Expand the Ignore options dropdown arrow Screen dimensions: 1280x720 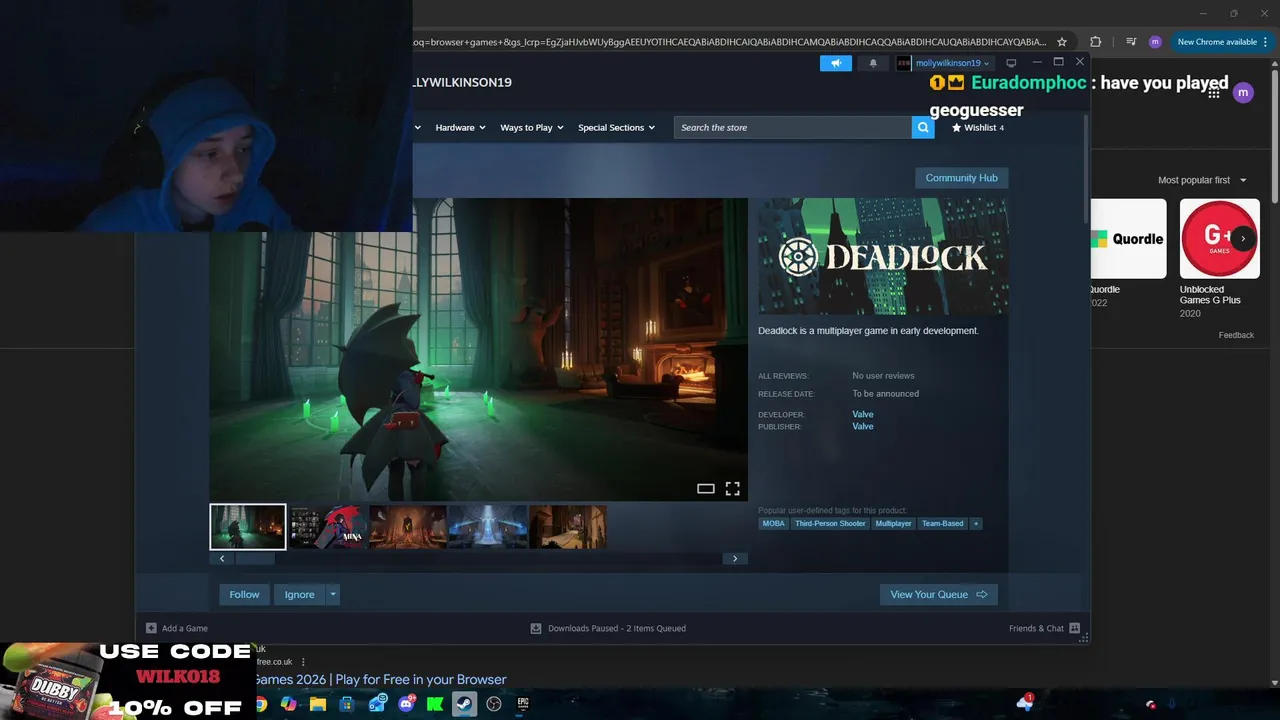333,594
